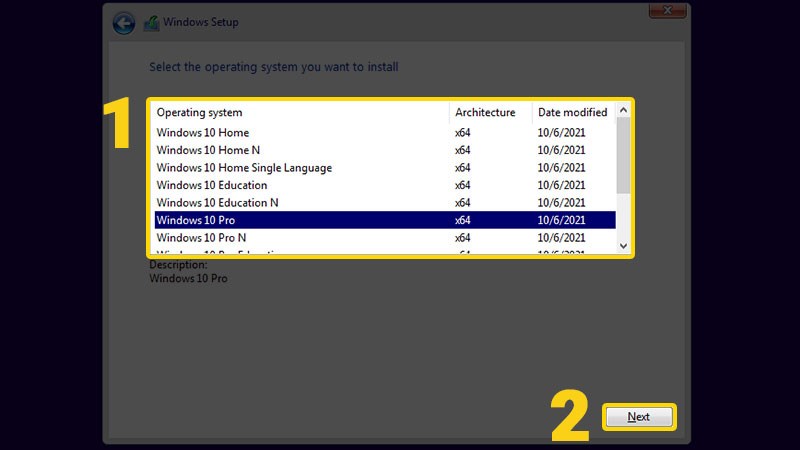Click the Operating system column header
The height and width of the screenshot is (450, 800).
coord(301,112)
